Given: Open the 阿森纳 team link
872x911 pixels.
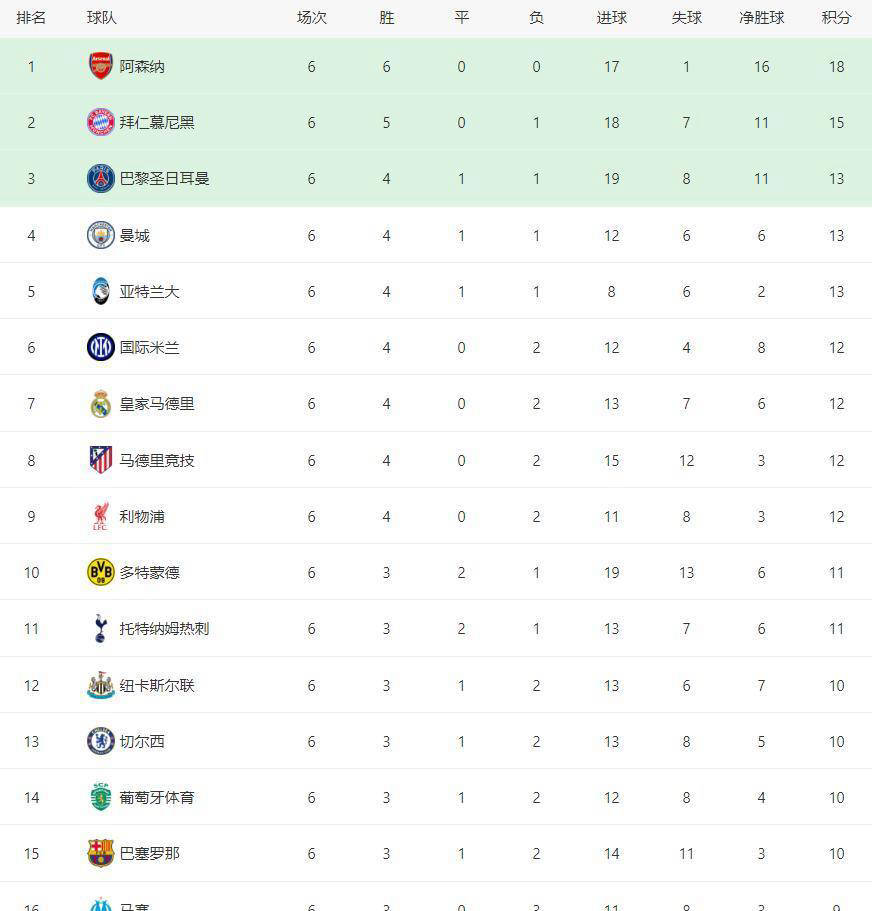Looking at the screenshot, I should click(142, 67).
